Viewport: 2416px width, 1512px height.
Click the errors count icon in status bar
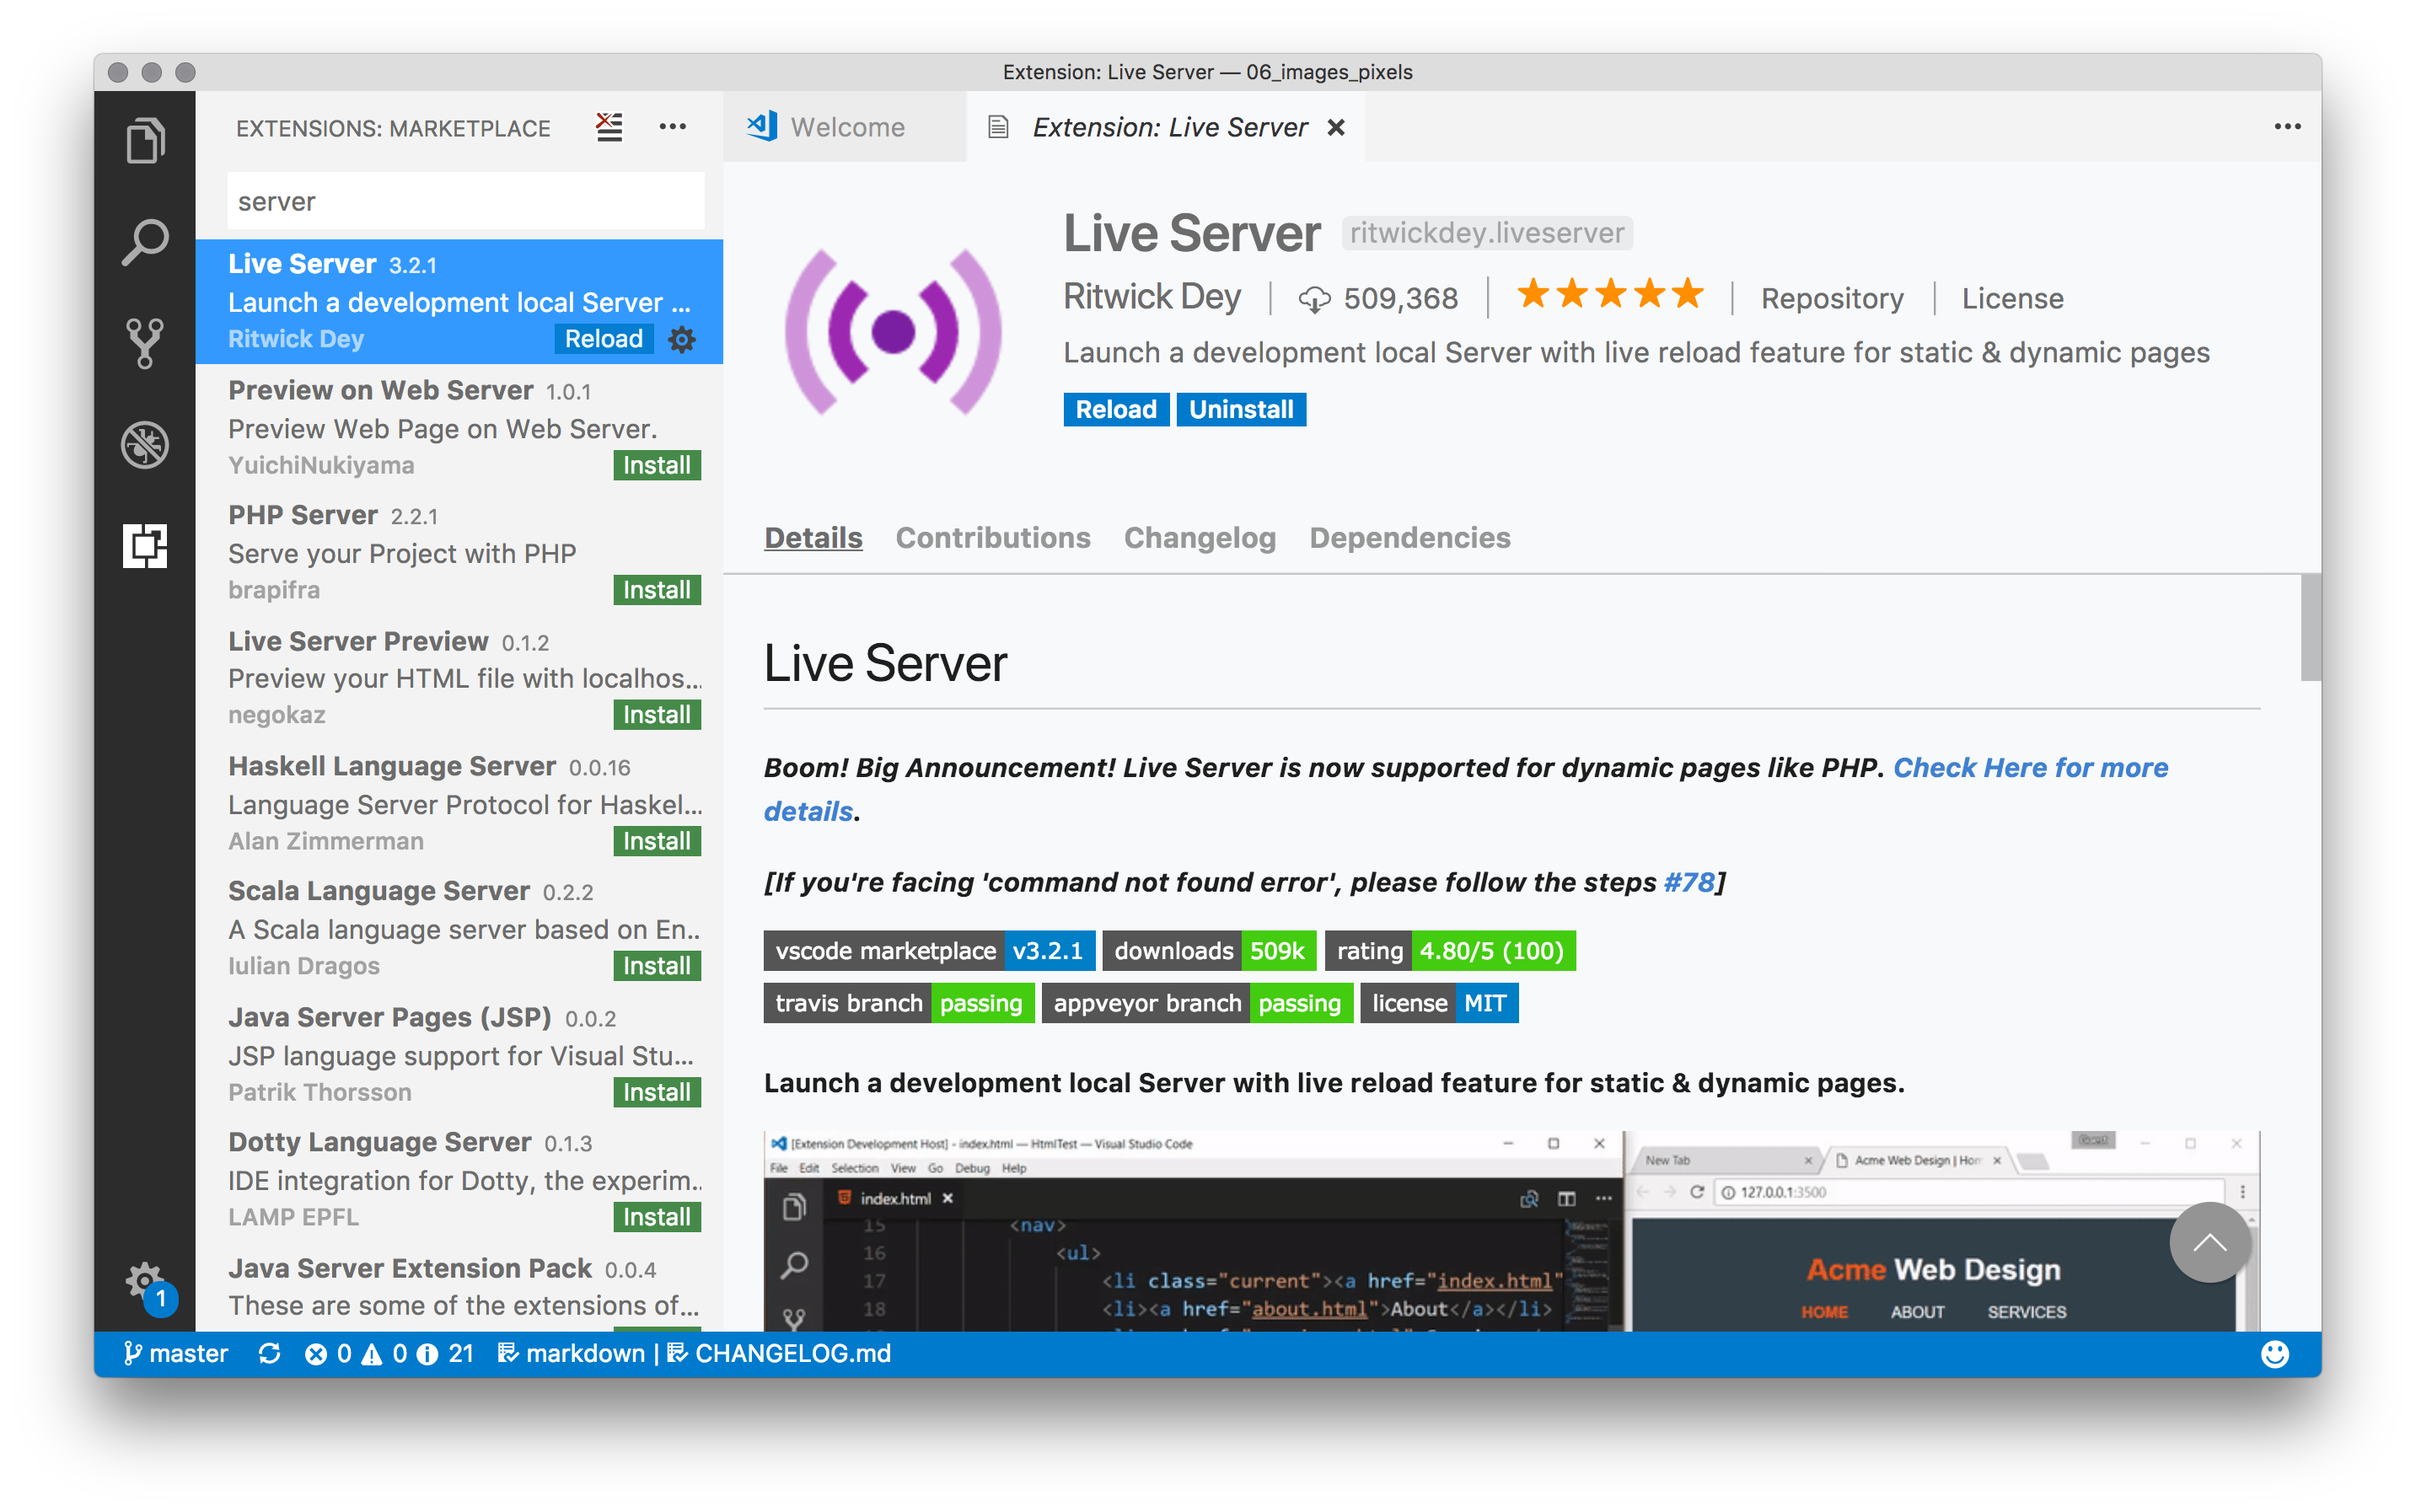[x=327, y=1353]
